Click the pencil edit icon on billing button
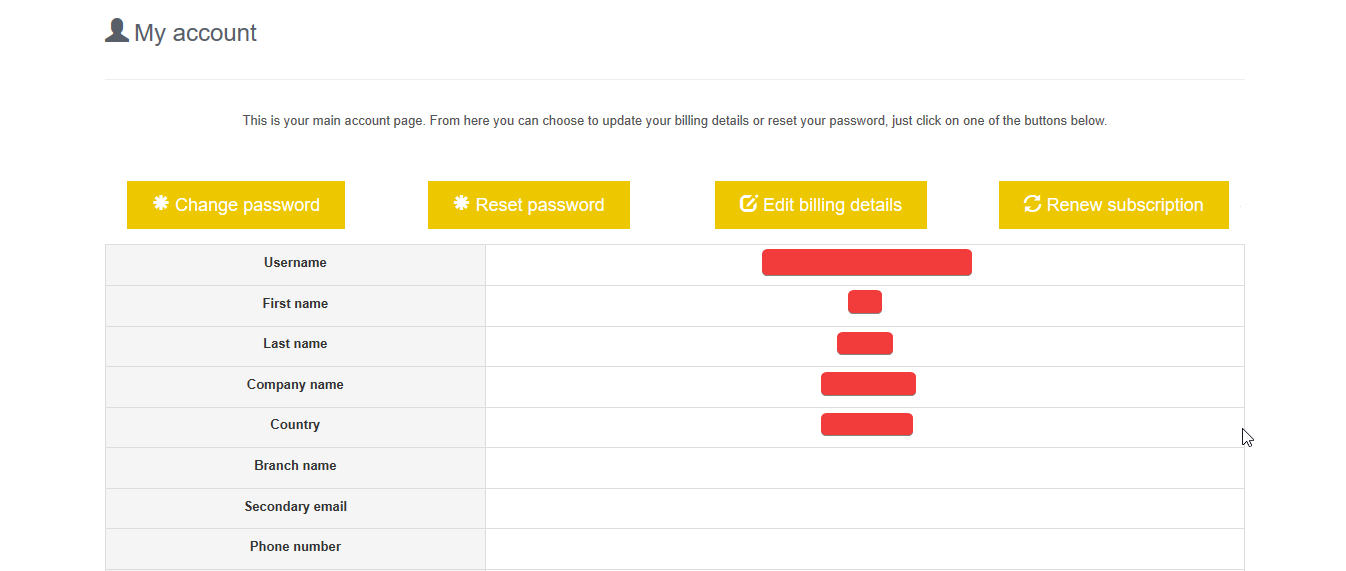Image resolution: width=1346 pixels, height=571 pixels. 748,203
